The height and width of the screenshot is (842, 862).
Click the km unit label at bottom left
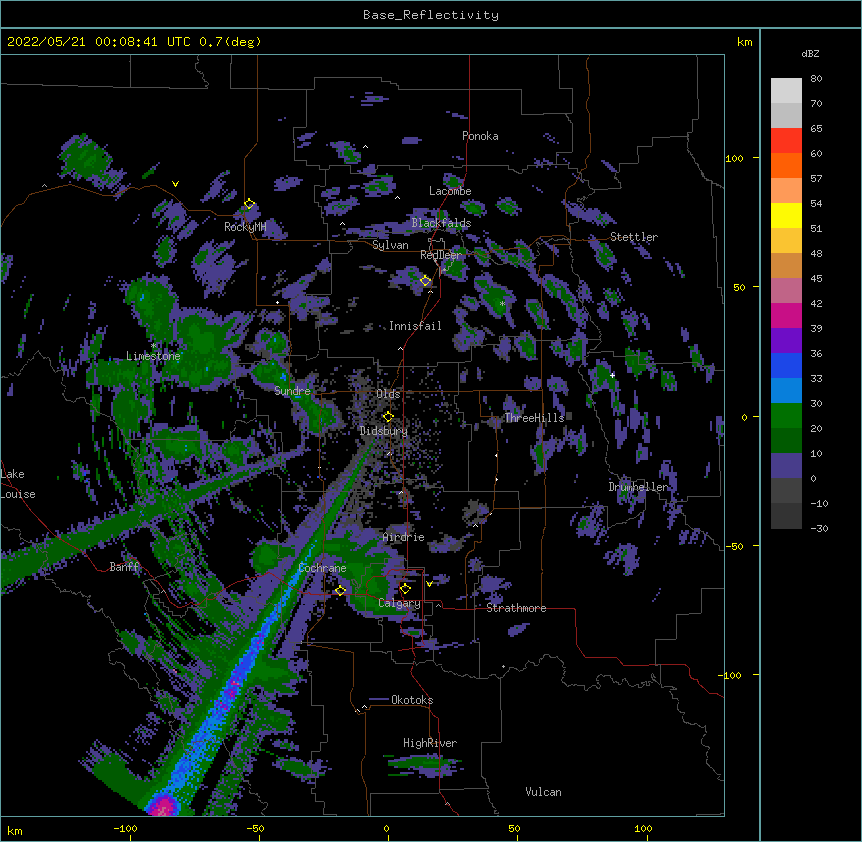15,830
